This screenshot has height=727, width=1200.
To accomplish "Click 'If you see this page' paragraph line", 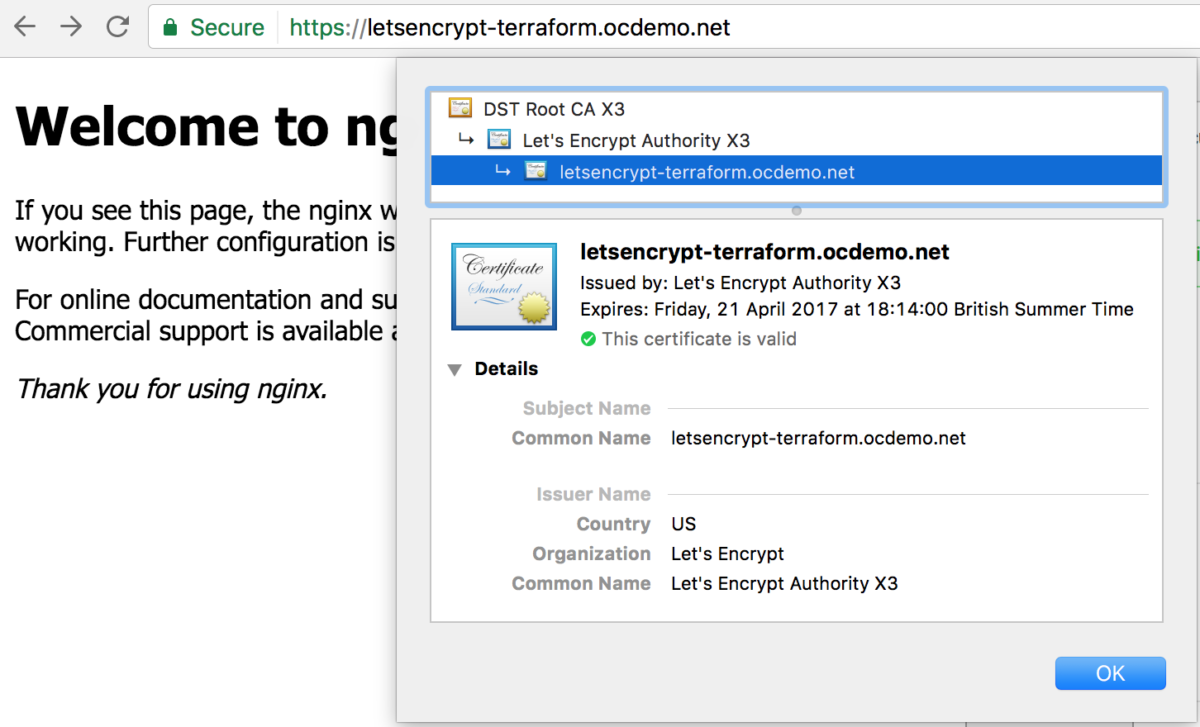I will click(205, 211).
